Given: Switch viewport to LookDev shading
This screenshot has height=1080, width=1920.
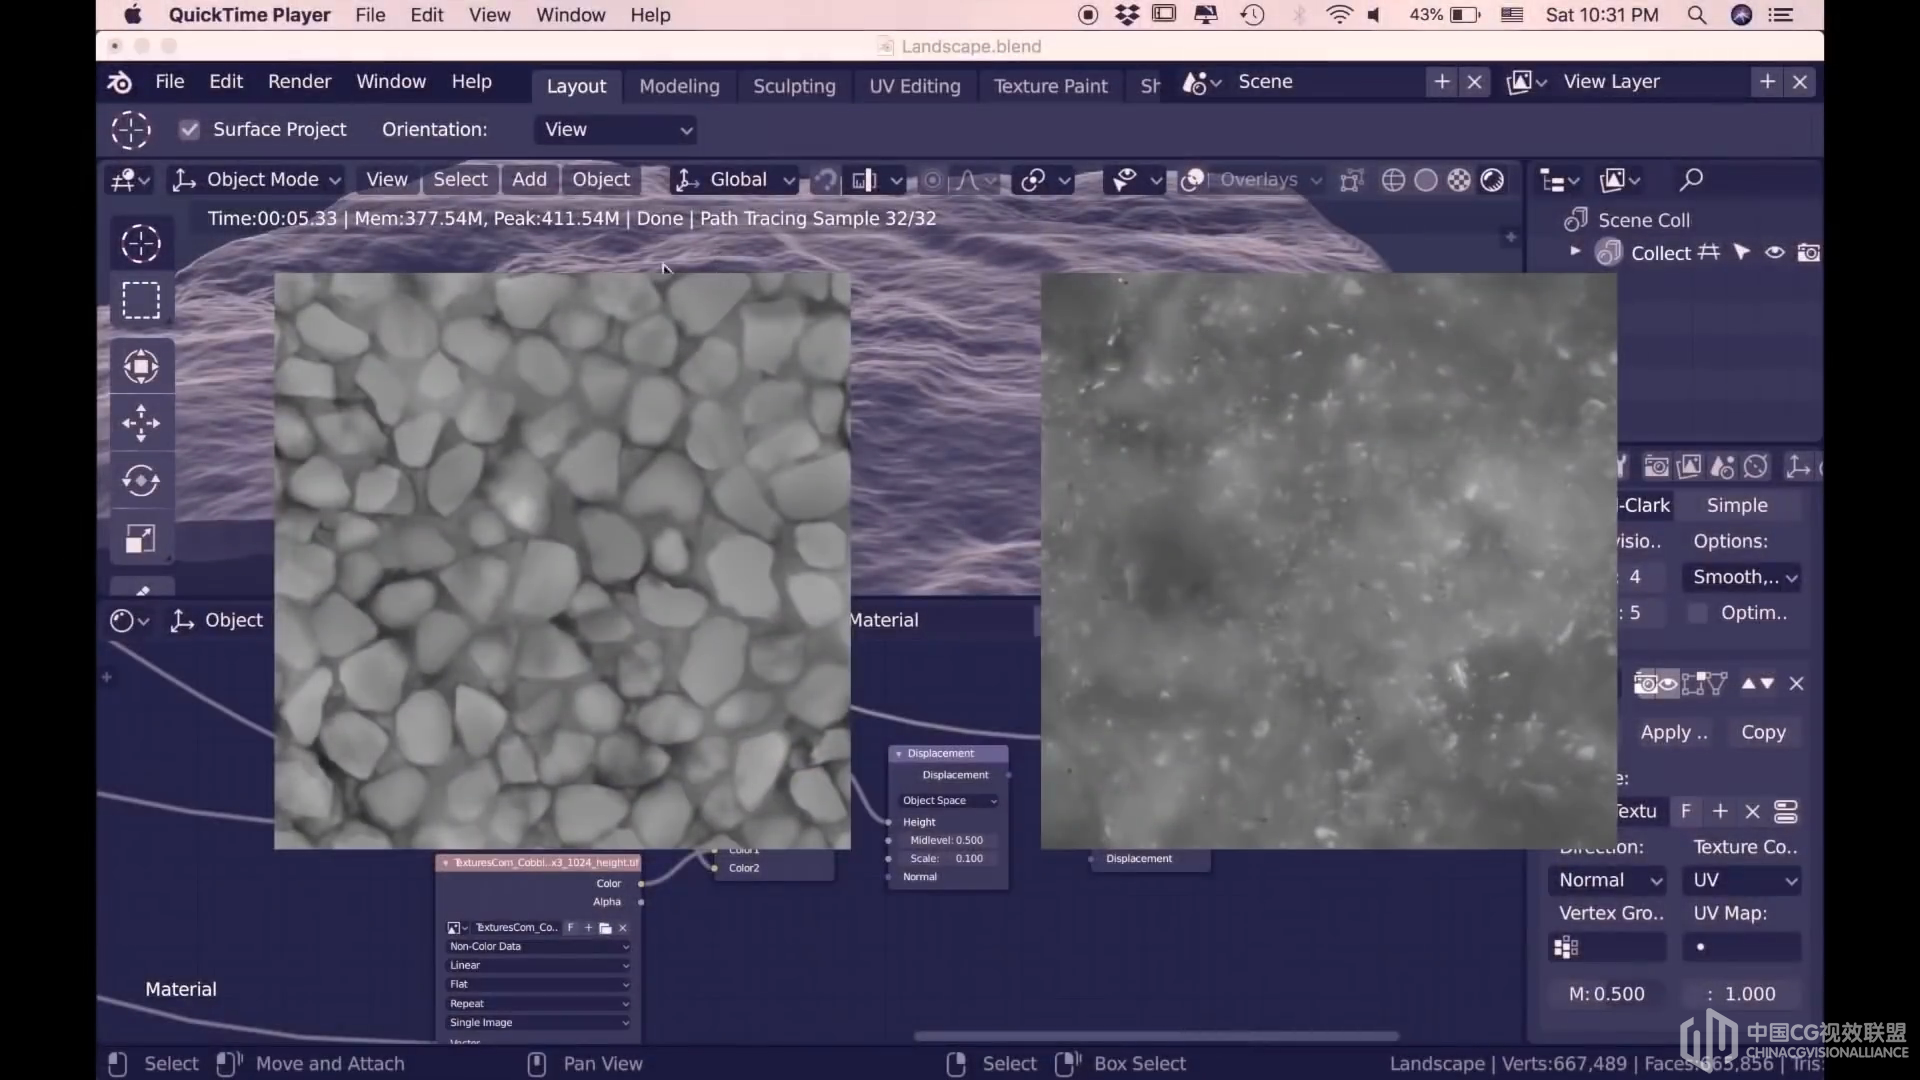Looking at the screenshot, I should point(1459,180).
